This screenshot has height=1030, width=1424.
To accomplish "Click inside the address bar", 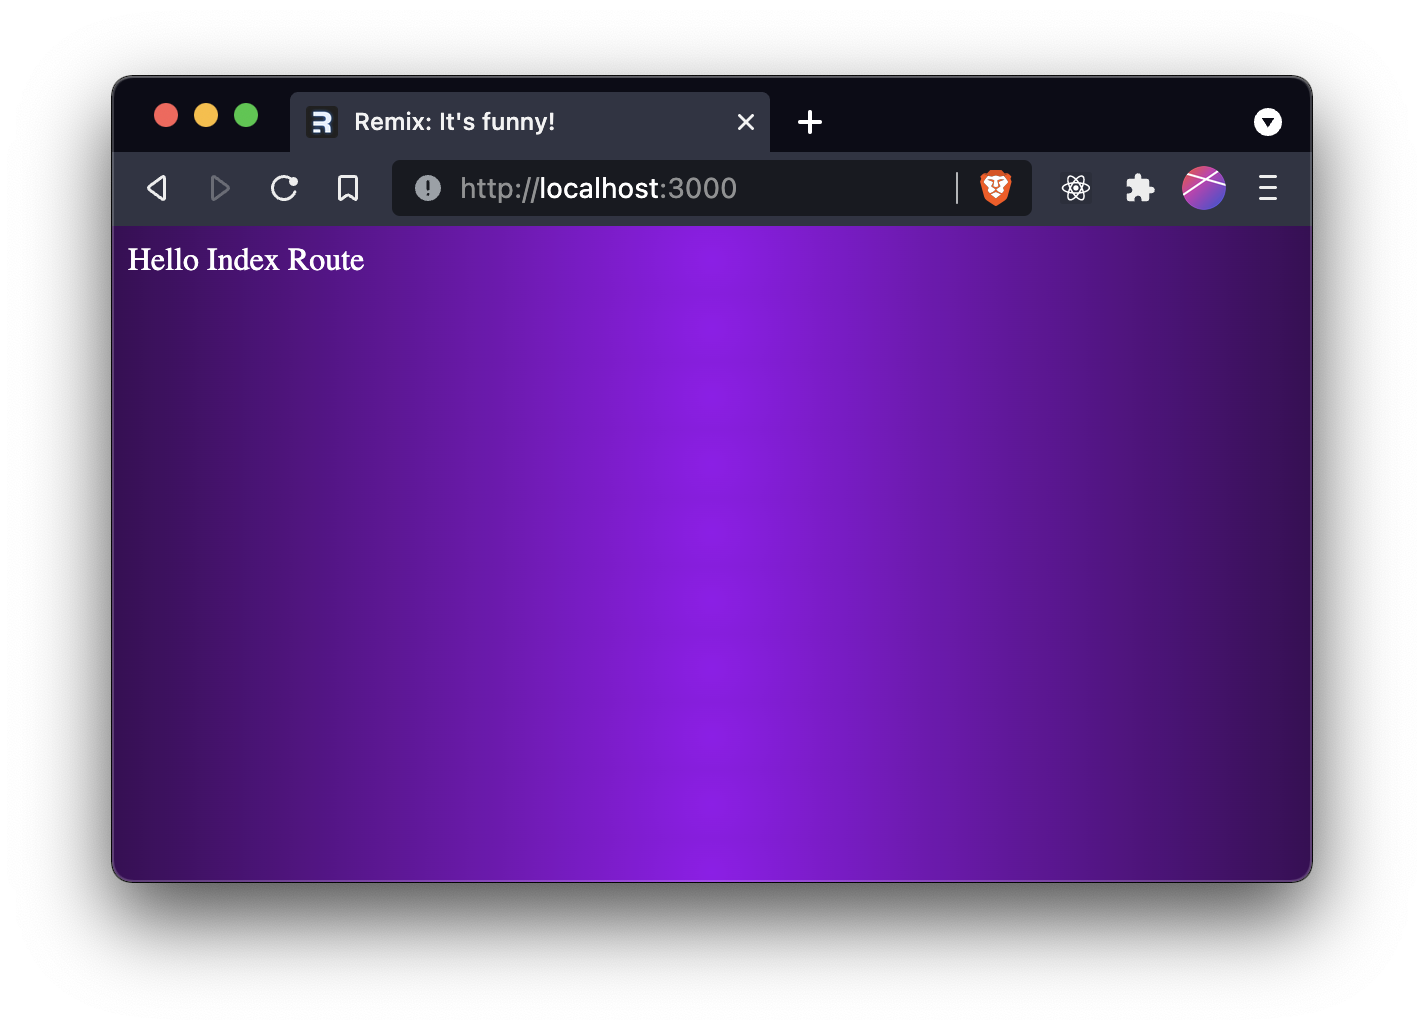I will (700, 188).
